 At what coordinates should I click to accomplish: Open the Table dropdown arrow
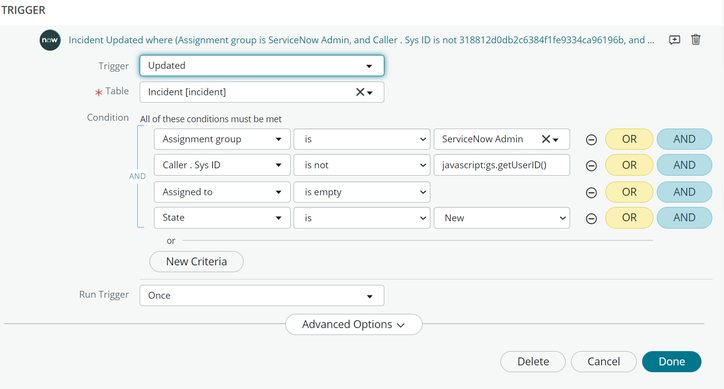click(370, 92)
